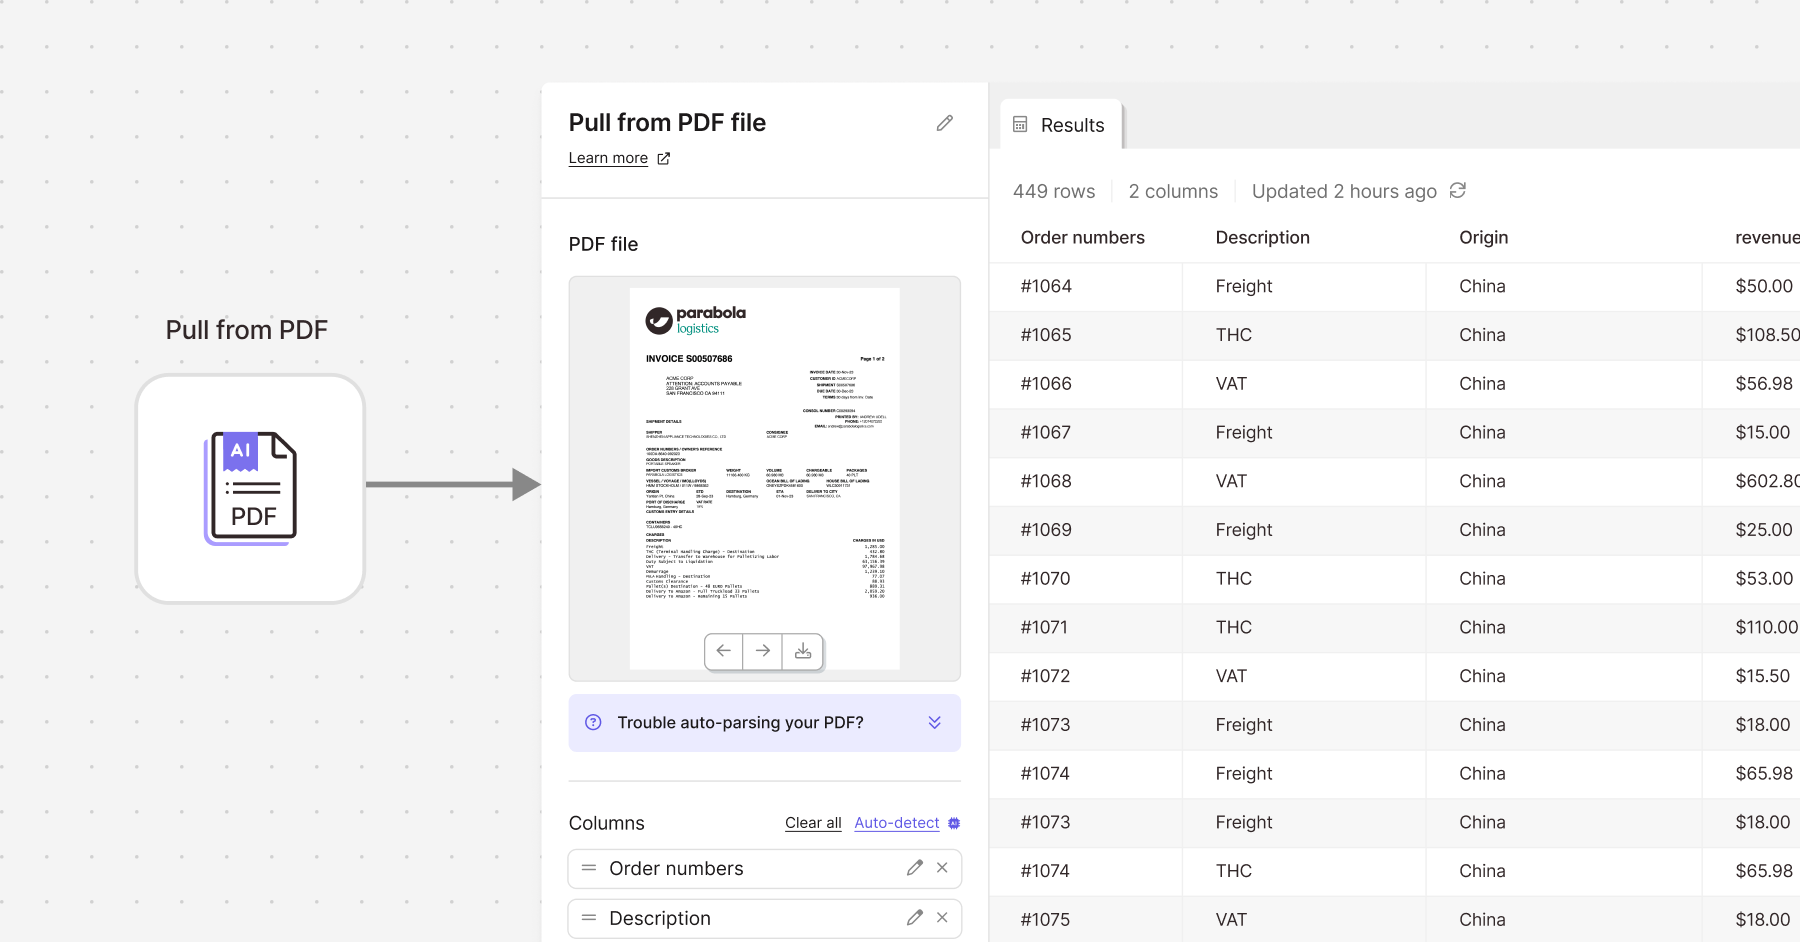Select order number cell #1065
Image resolution: width=1800 pixels, height=942 pixels.
(1086, 335)
